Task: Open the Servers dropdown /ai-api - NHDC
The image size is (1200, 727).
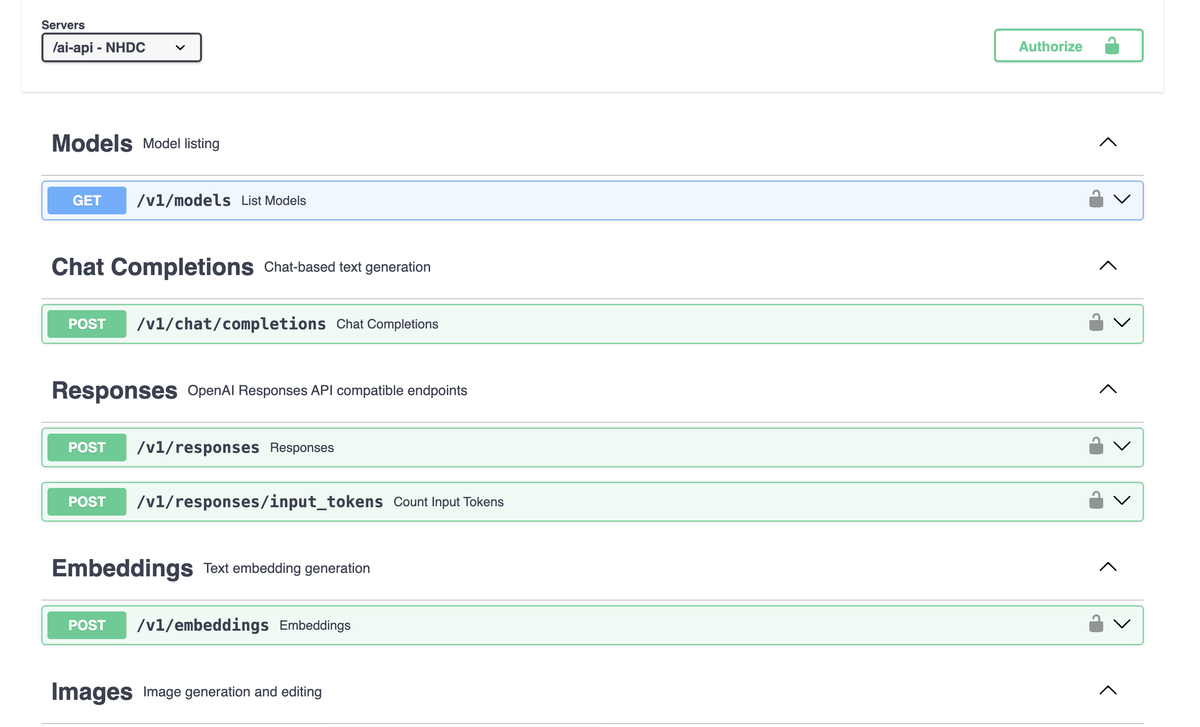Action: [121, 47]
